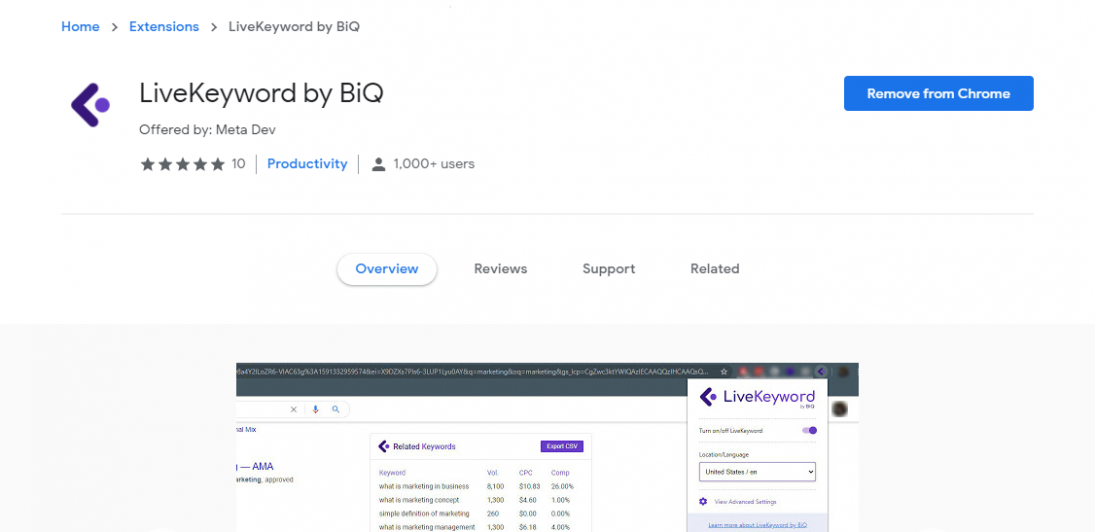Click keyword what is marketing management
The image size is (1095, 532).
point(427,528)
